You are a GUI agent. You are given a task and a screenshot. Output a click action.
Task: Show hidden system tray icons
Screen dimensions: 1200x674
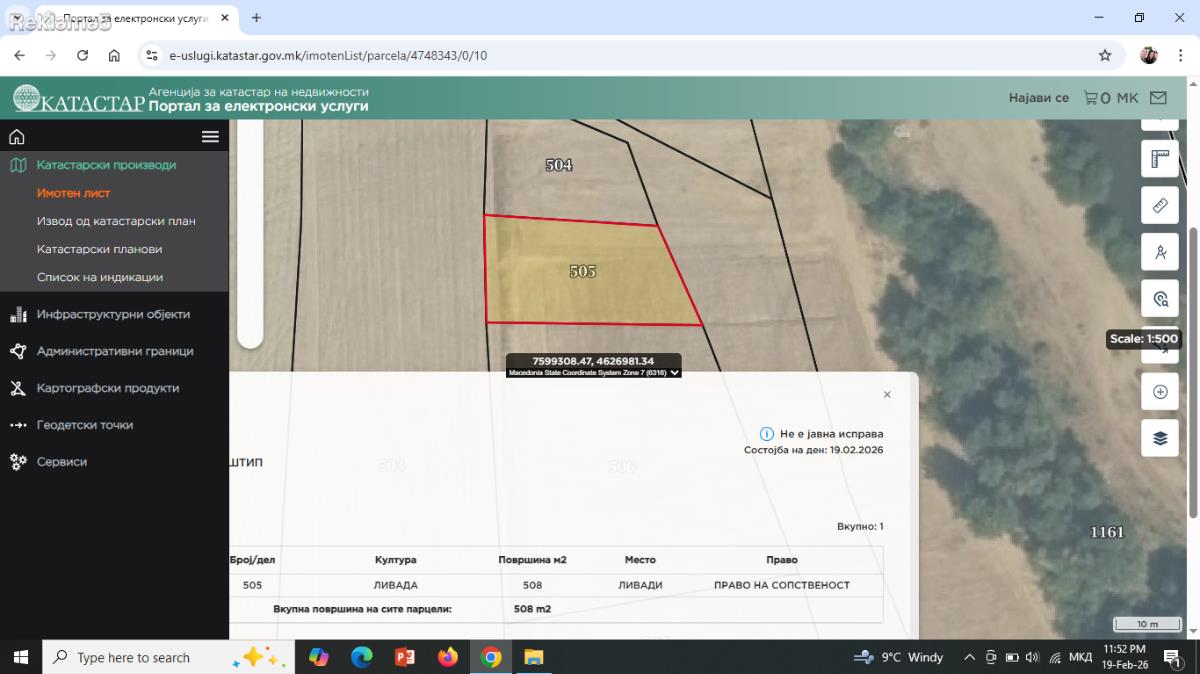[969, 657]
